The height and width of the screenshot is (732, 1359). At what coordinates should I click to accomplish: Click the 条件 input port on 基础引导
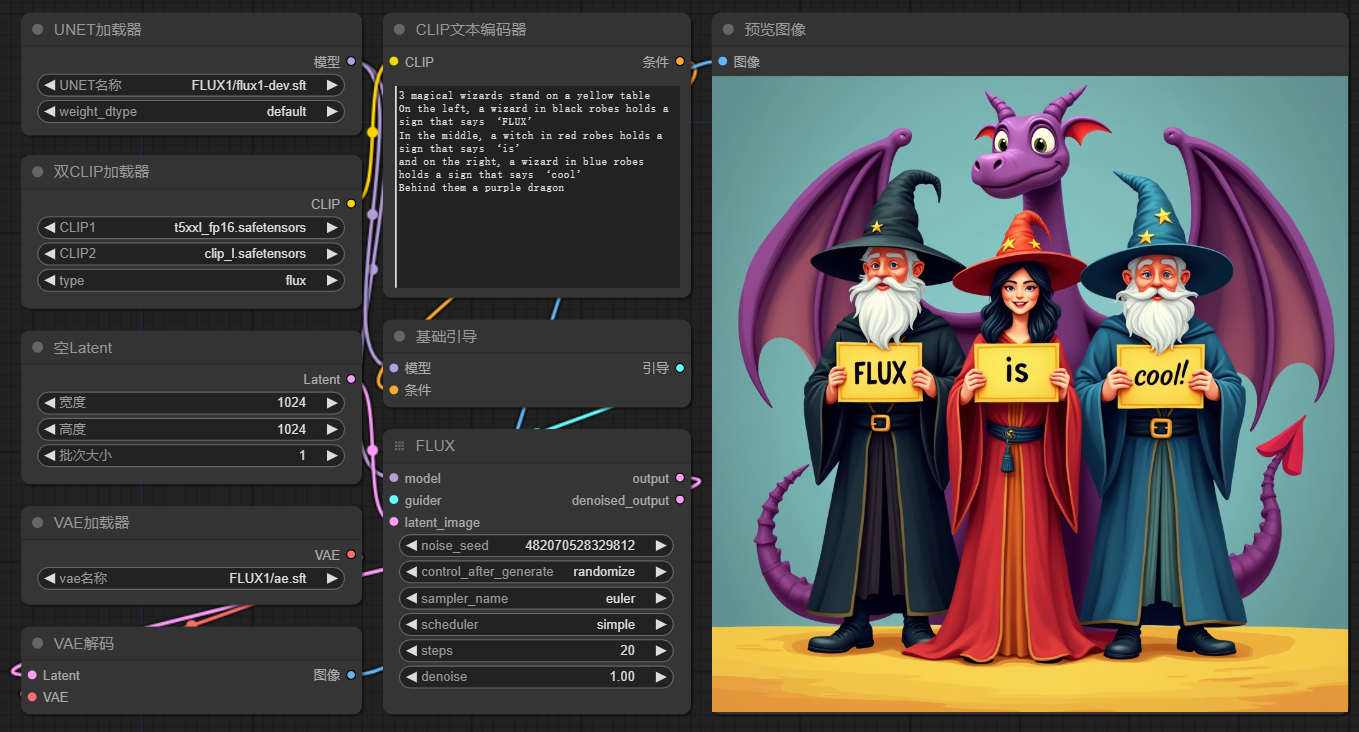(394, 391)
